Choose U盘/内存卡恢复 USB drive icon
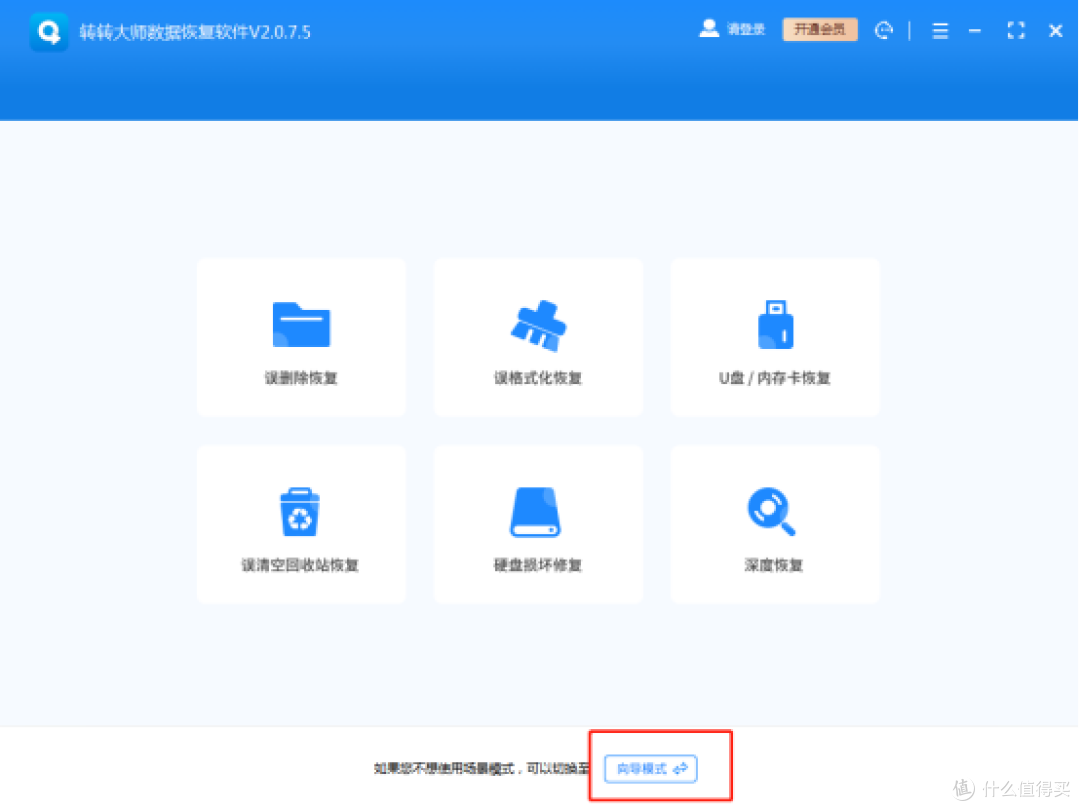The width and height of the screenshot is (1080, 811). pos(776,325)
